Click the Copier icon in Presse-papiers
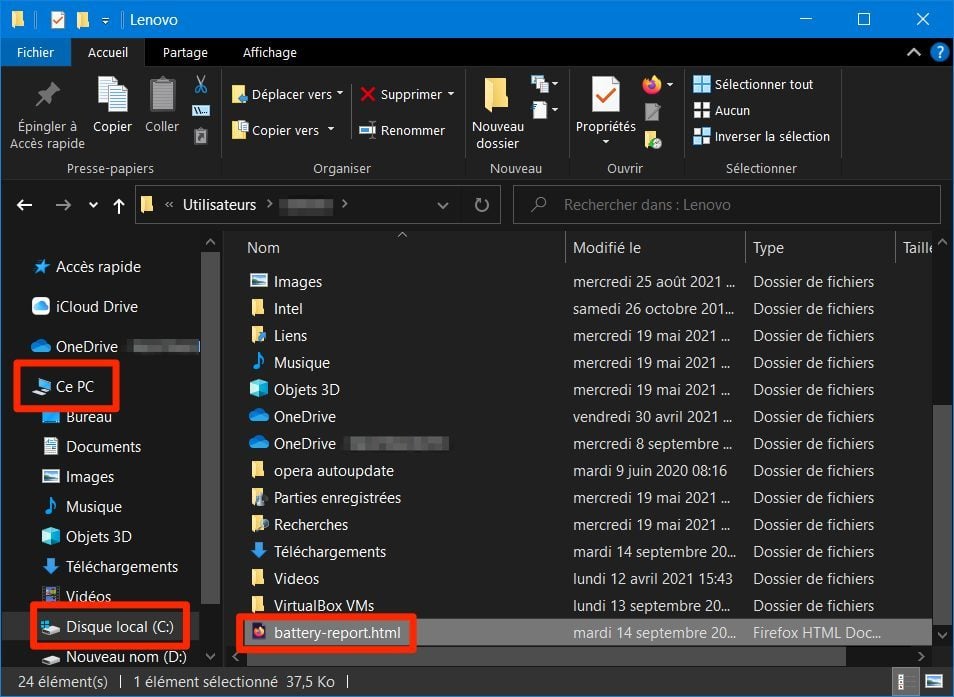 click(113, 94)
